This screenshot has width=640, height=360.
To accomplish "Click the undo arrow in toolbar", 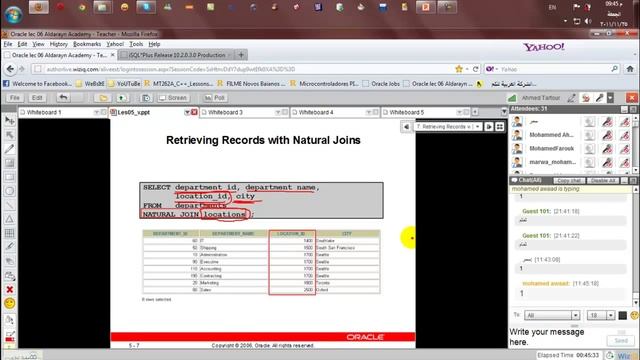I will pos(63,98).
